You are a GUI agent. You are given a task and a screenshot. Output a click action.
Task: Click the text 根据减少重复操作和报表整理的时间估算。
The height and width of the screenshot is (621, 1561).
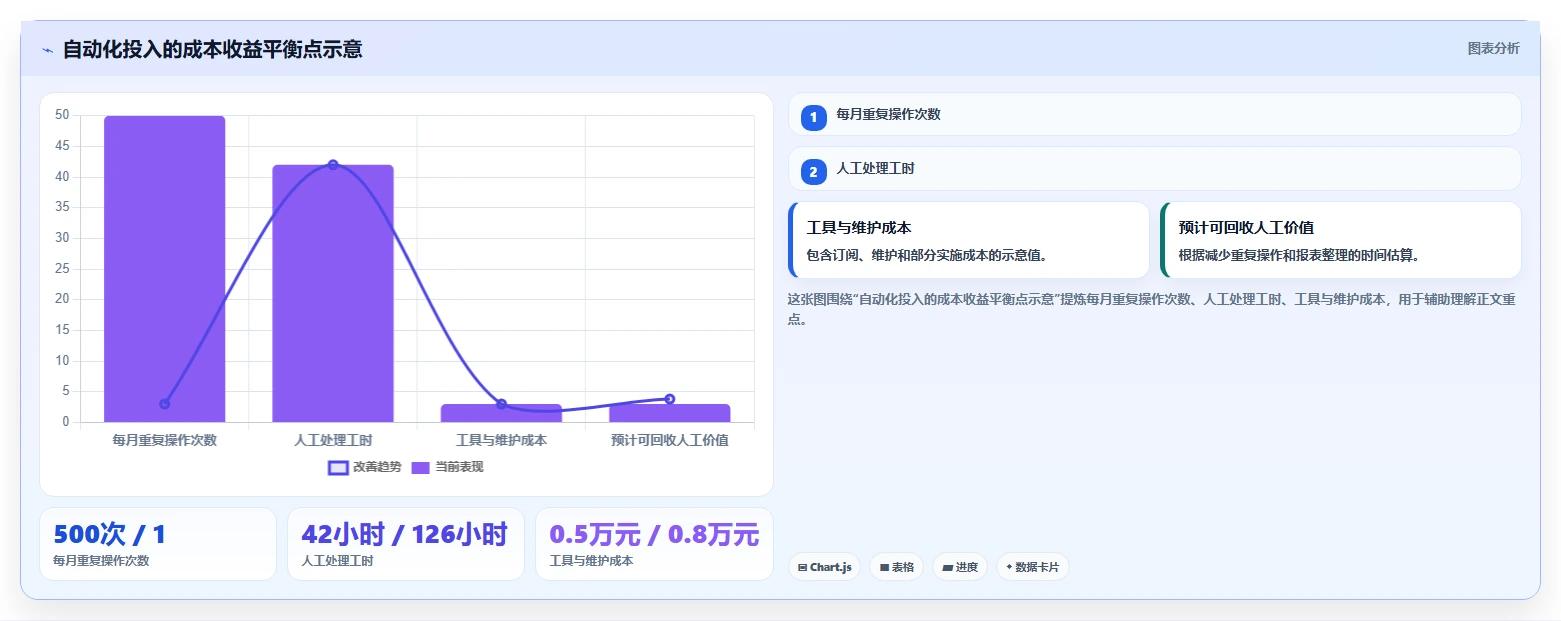(x=1299, y=255)
